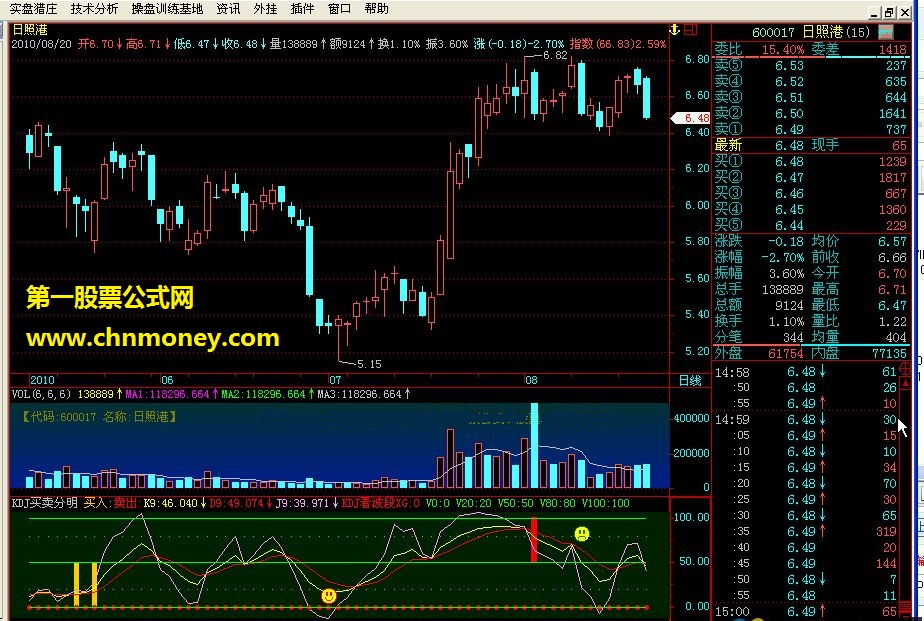Click the 6.82 high price label
Screen dimensions: 924x621
(x=555, y=55)
